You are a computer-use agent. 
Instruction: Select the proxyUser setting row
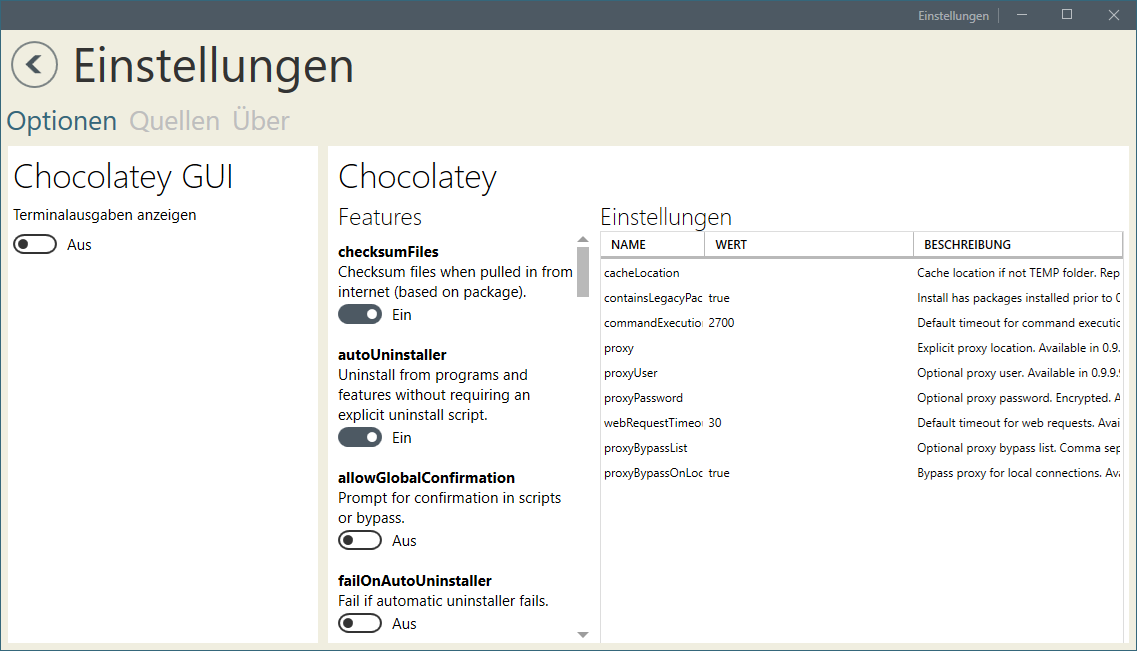click(861, 373)
